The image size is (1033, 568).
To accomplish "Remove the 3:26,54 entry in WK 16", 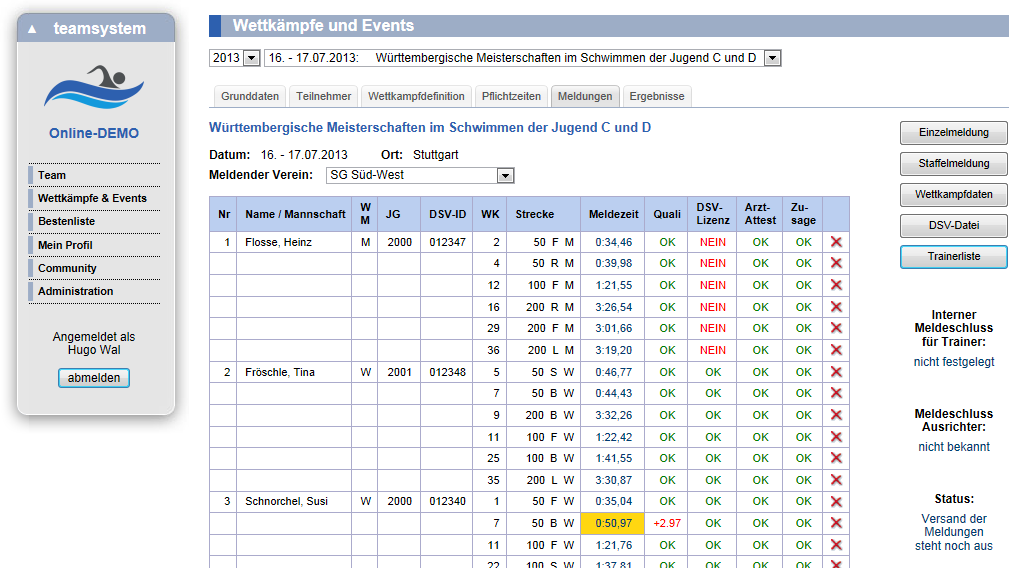I will (x=836, y=306).
